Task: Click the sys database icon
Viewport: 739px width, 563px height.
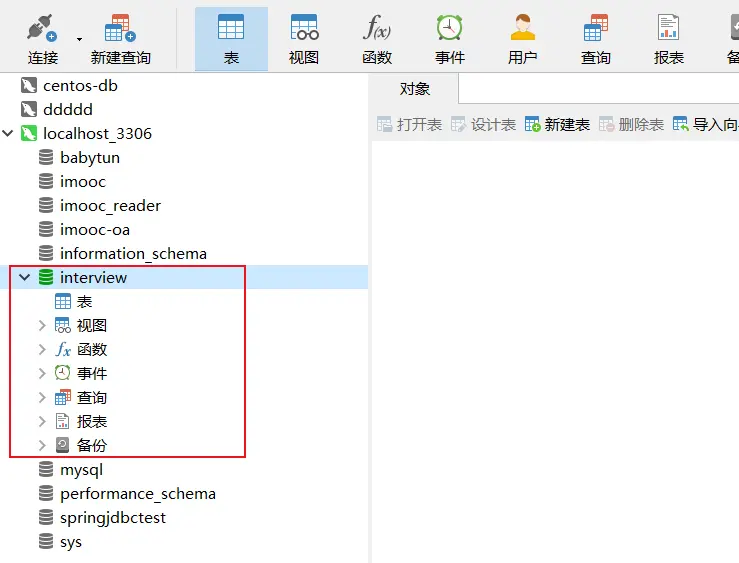Action: pos(46,541)
